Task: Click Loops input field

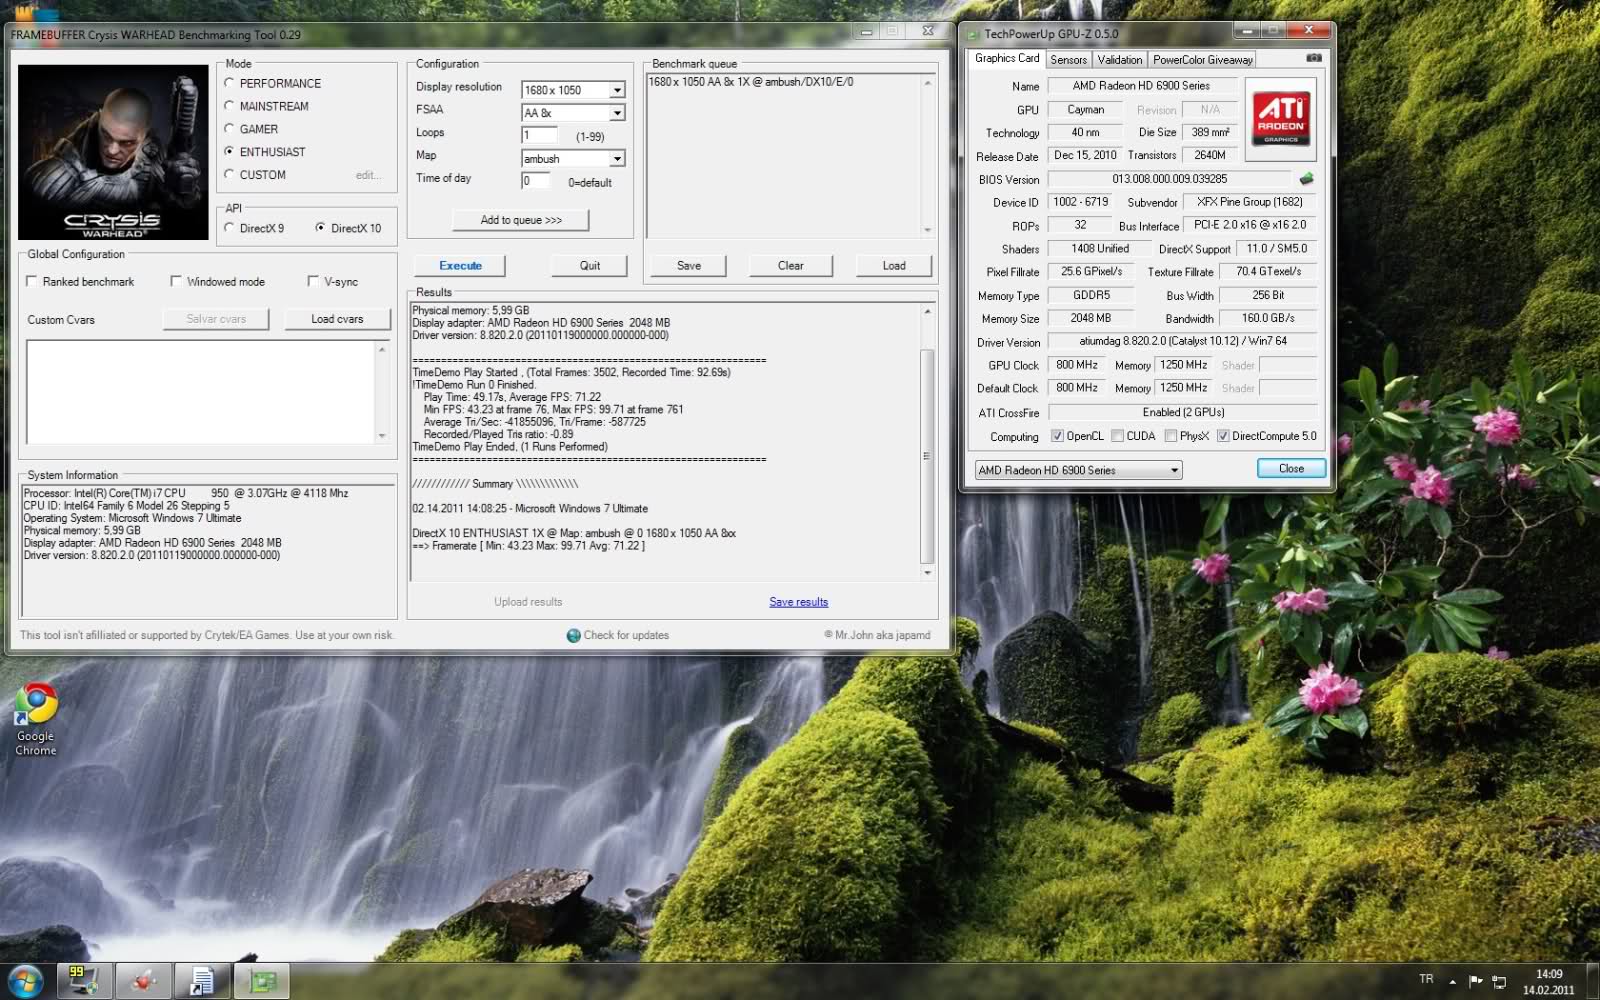Action: point(539,135)
